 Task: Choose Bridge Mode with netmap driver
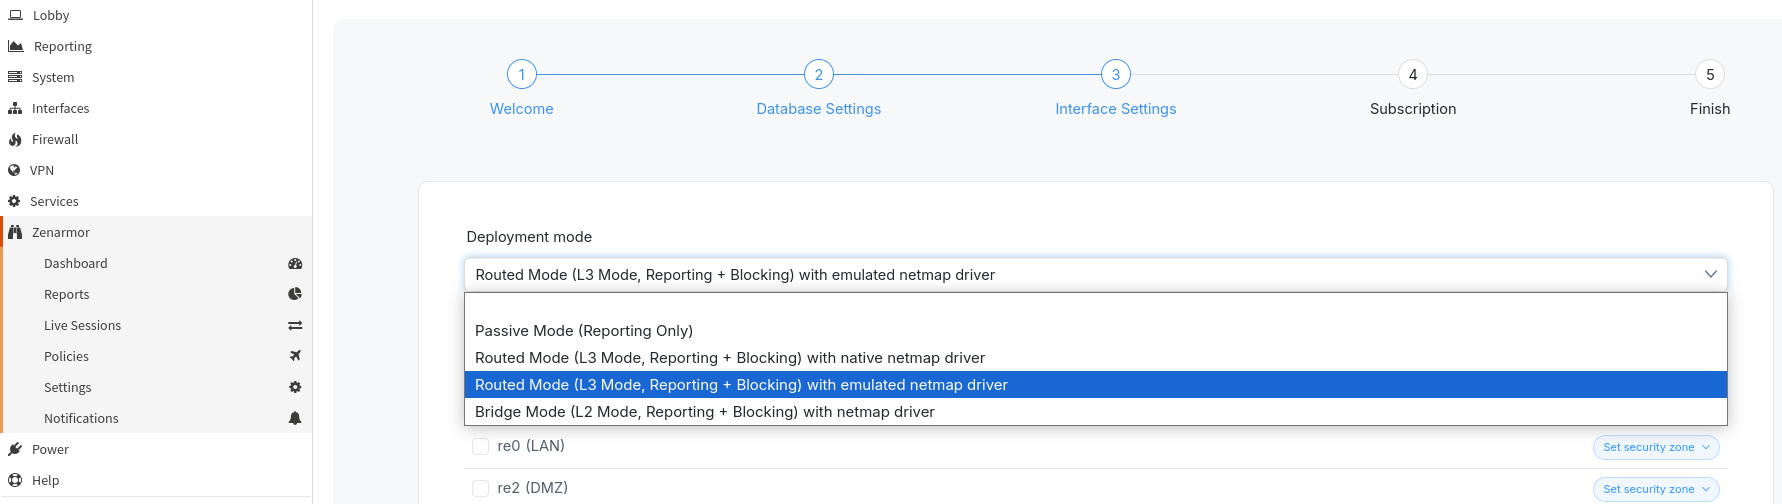(704, 412)
